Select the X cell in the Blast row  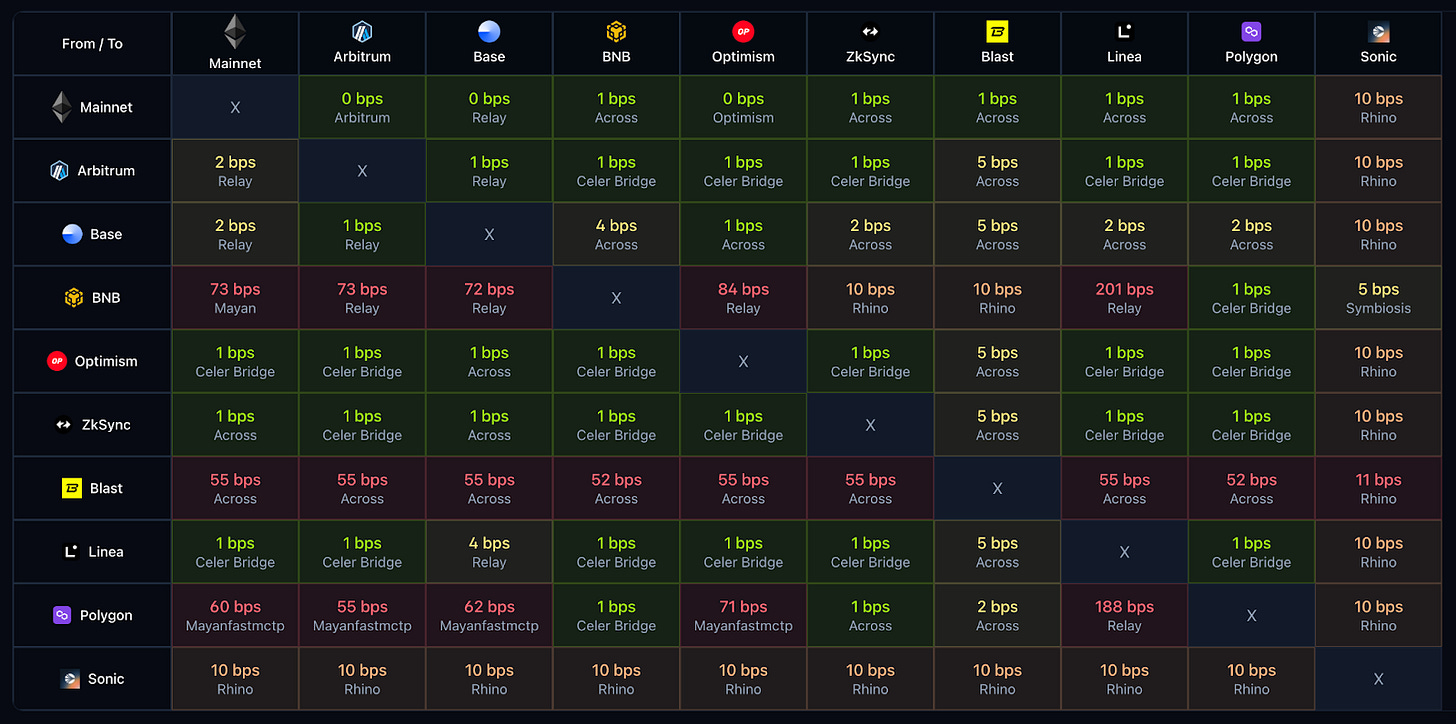coord(997,488)
